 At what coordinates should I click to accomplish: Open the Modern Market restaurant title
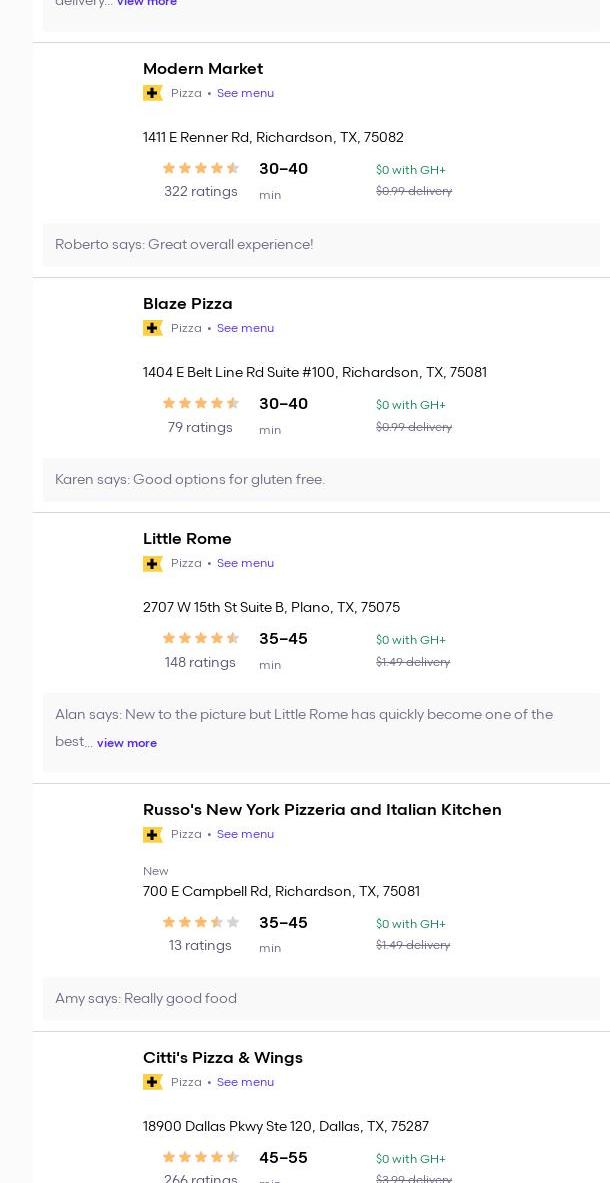203,69
